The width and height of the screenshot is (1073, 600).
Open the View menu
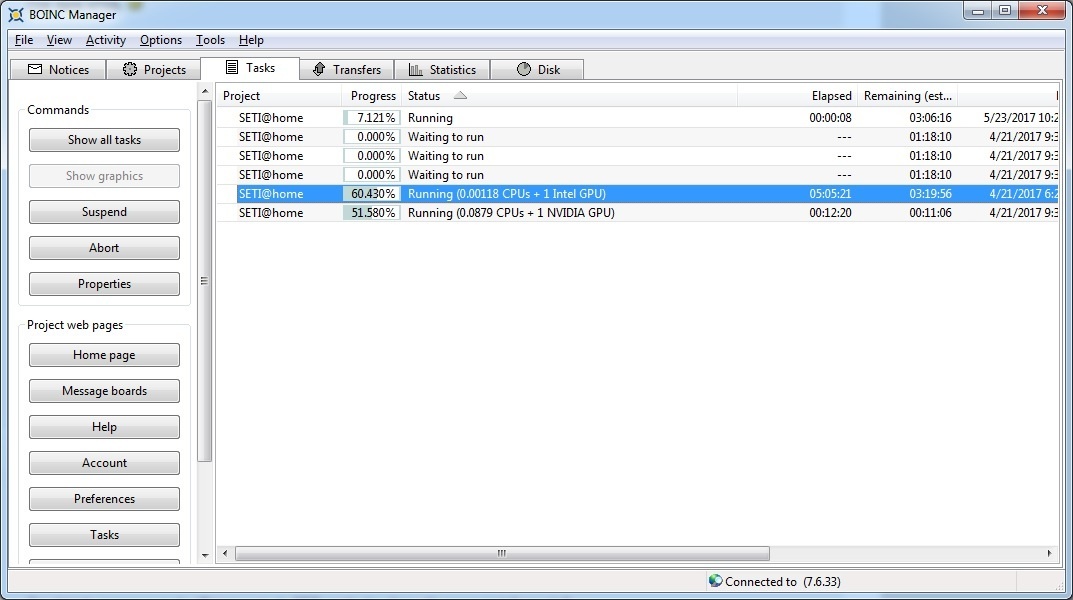coord(59,40)
